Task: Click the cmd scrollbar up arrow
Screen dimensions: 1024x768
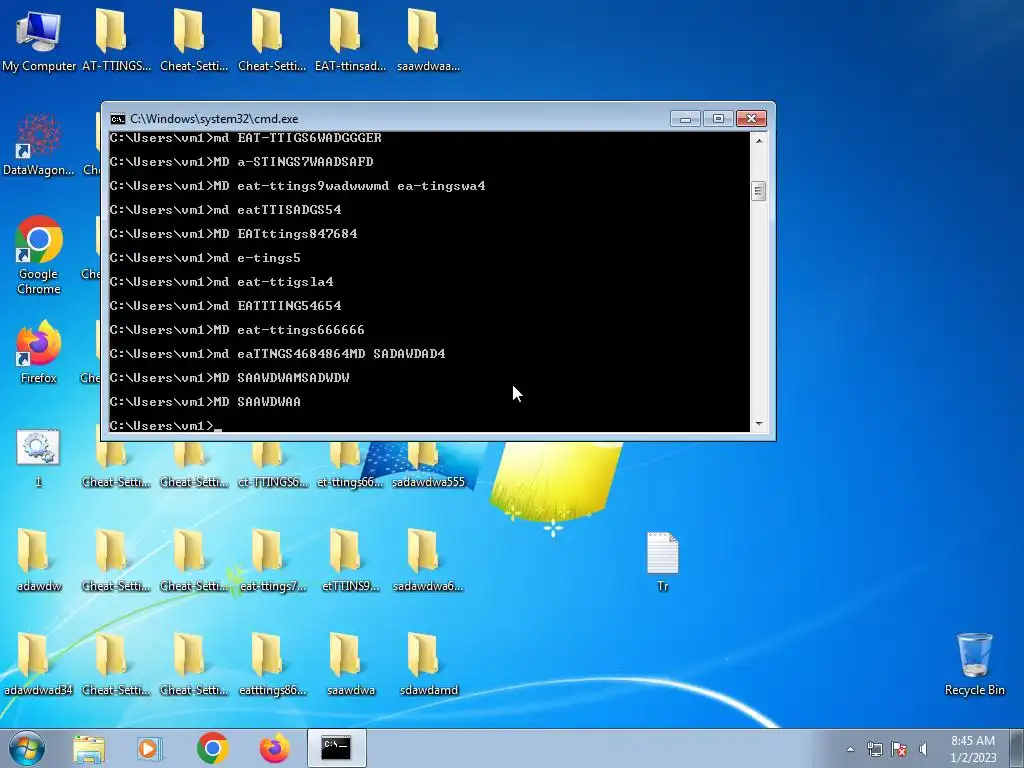Action: point(759,140)
